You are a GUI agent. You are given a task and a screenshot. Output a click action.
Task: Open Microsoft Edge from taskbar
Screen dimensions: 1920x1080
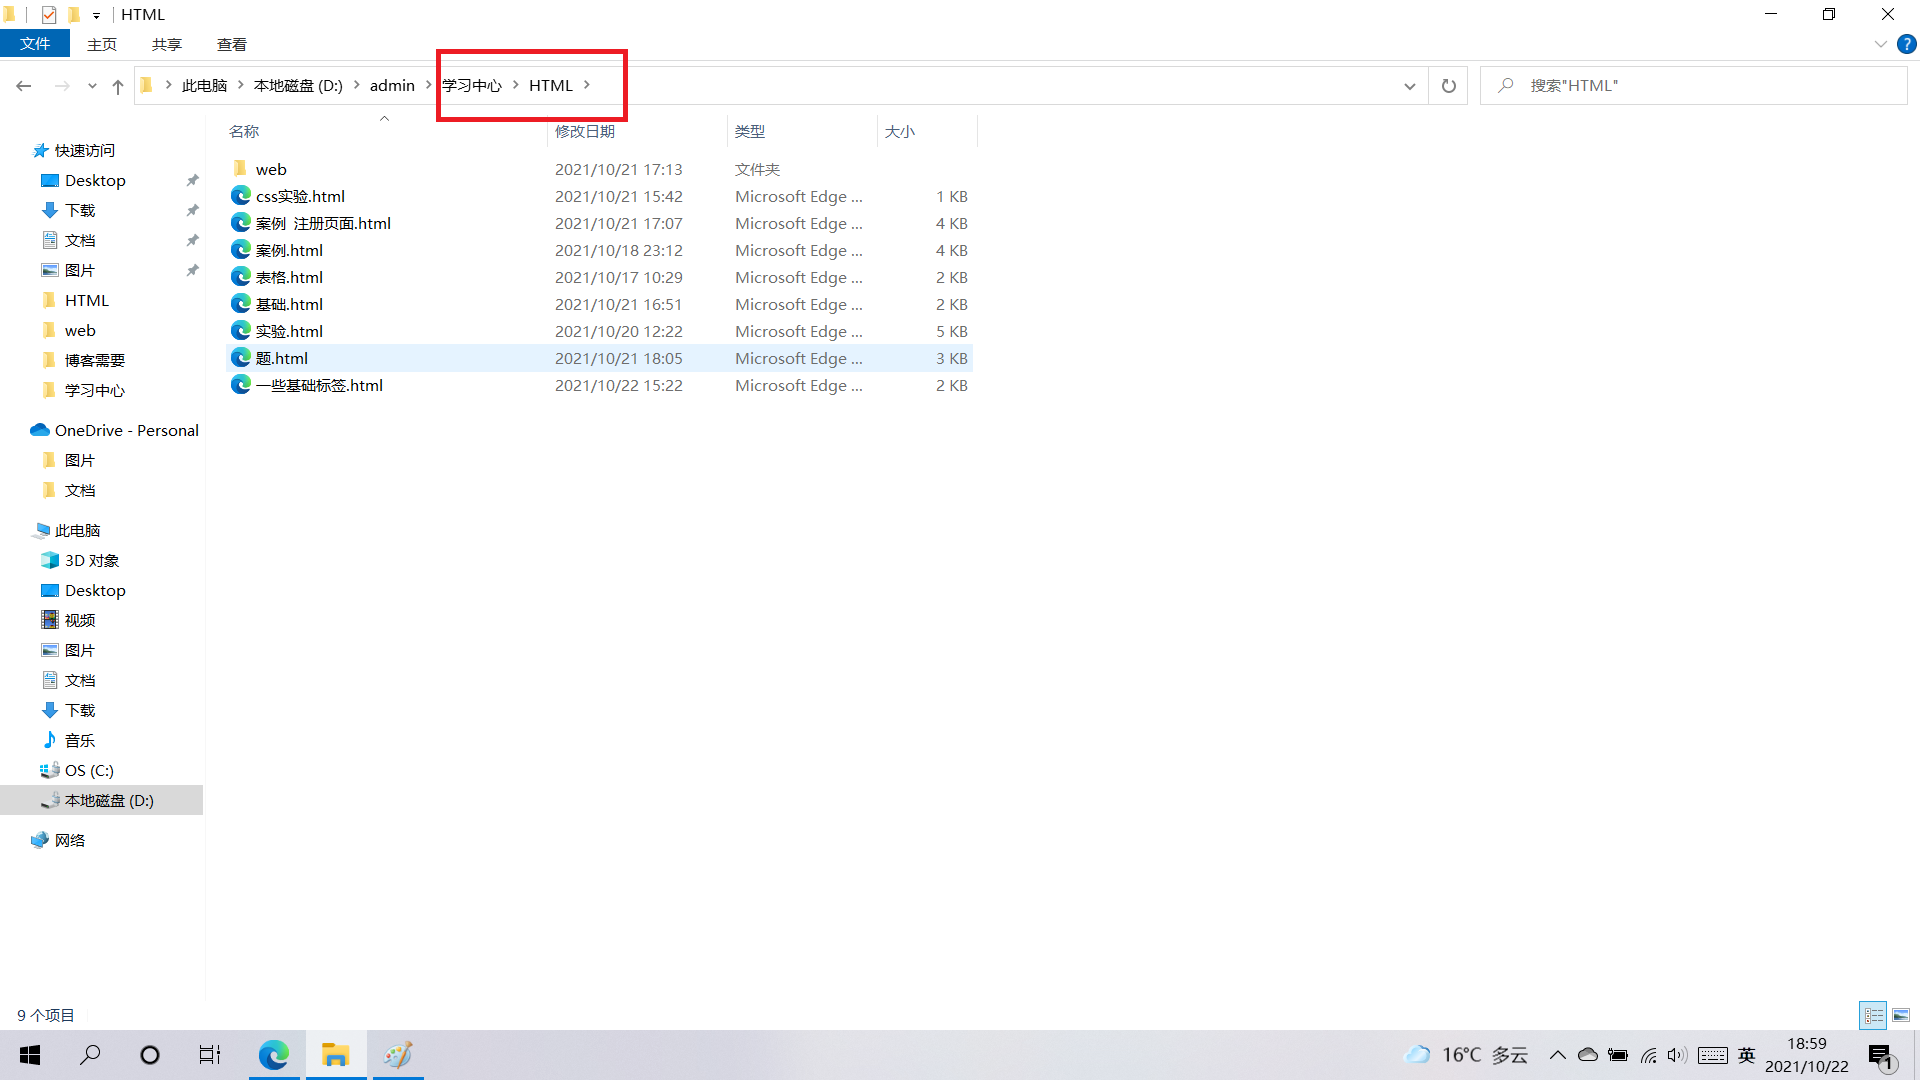tap(274, 1055)
